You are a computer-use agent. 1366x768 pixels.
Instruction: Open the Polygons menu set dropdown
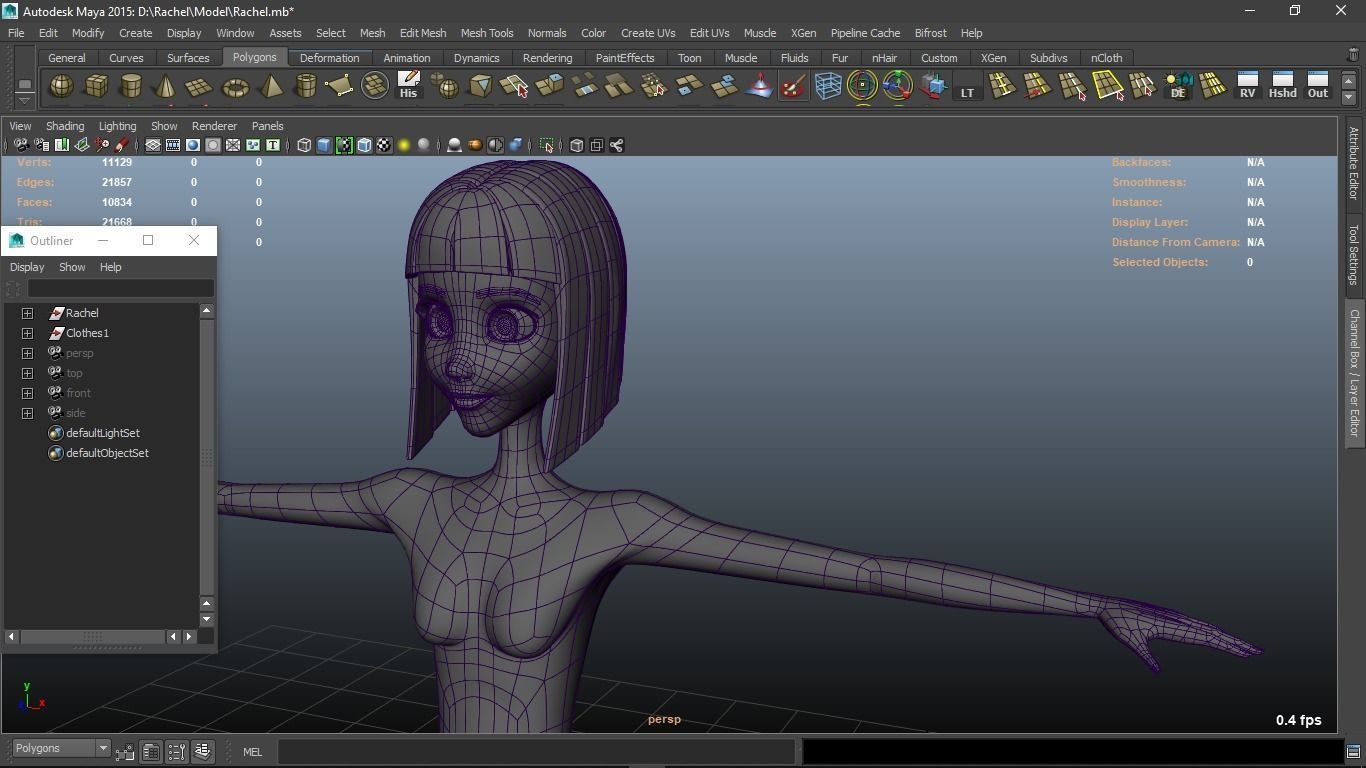60,748
